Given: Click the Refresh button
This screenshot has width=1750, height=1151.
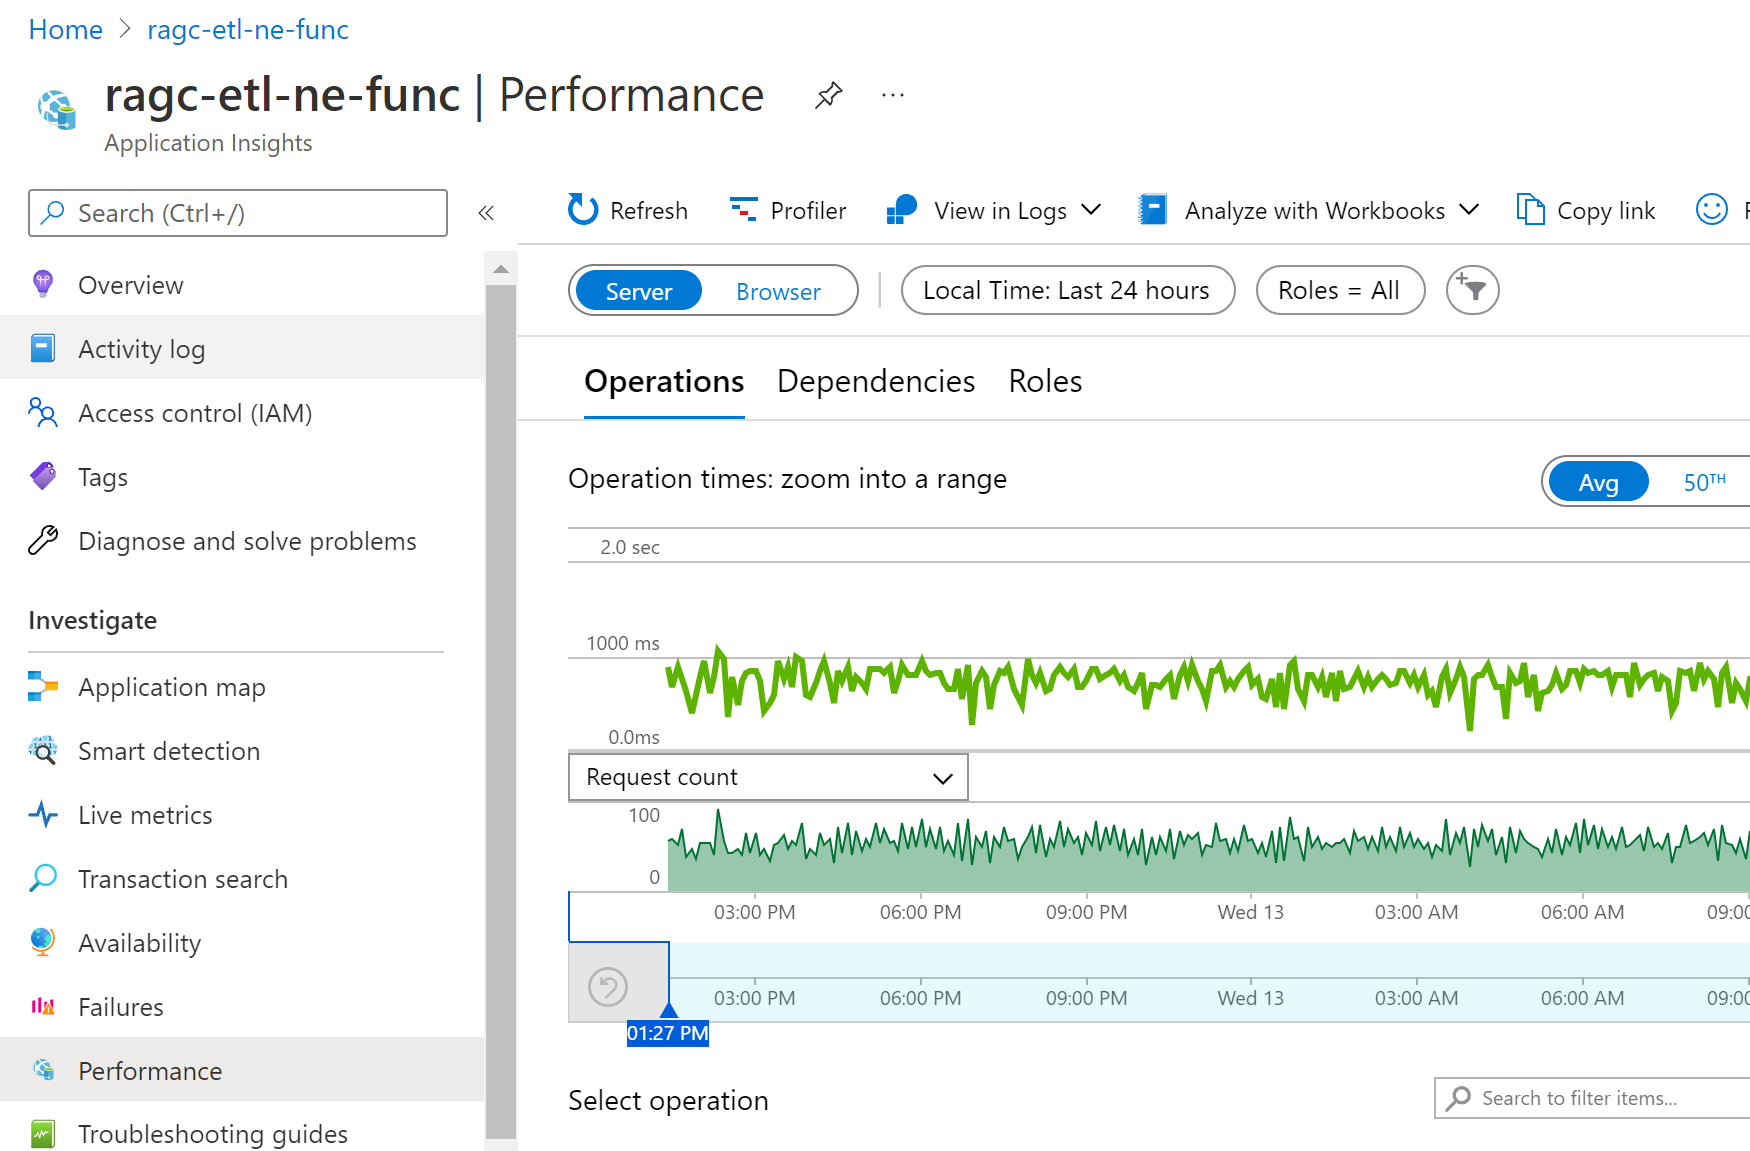Looking at the screenshot, I should pos(627,210).
